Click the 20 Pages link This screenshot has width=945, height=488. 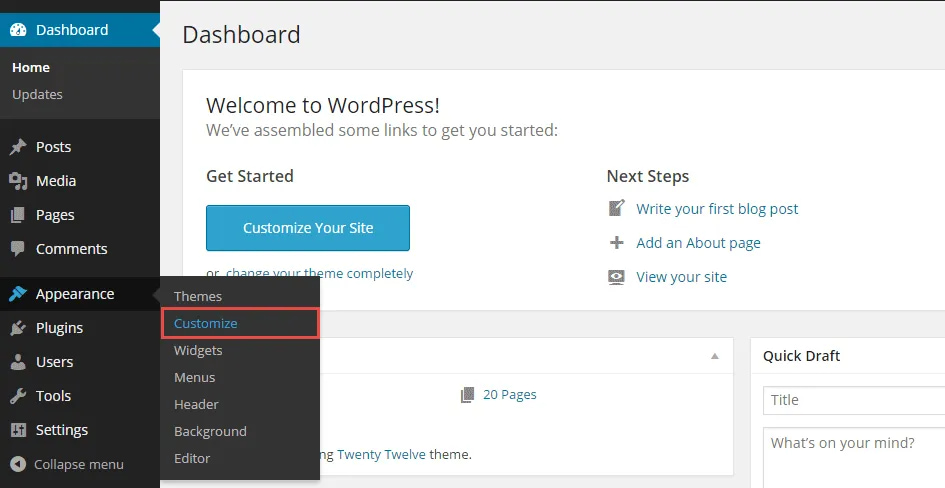(x=509, y=395)
